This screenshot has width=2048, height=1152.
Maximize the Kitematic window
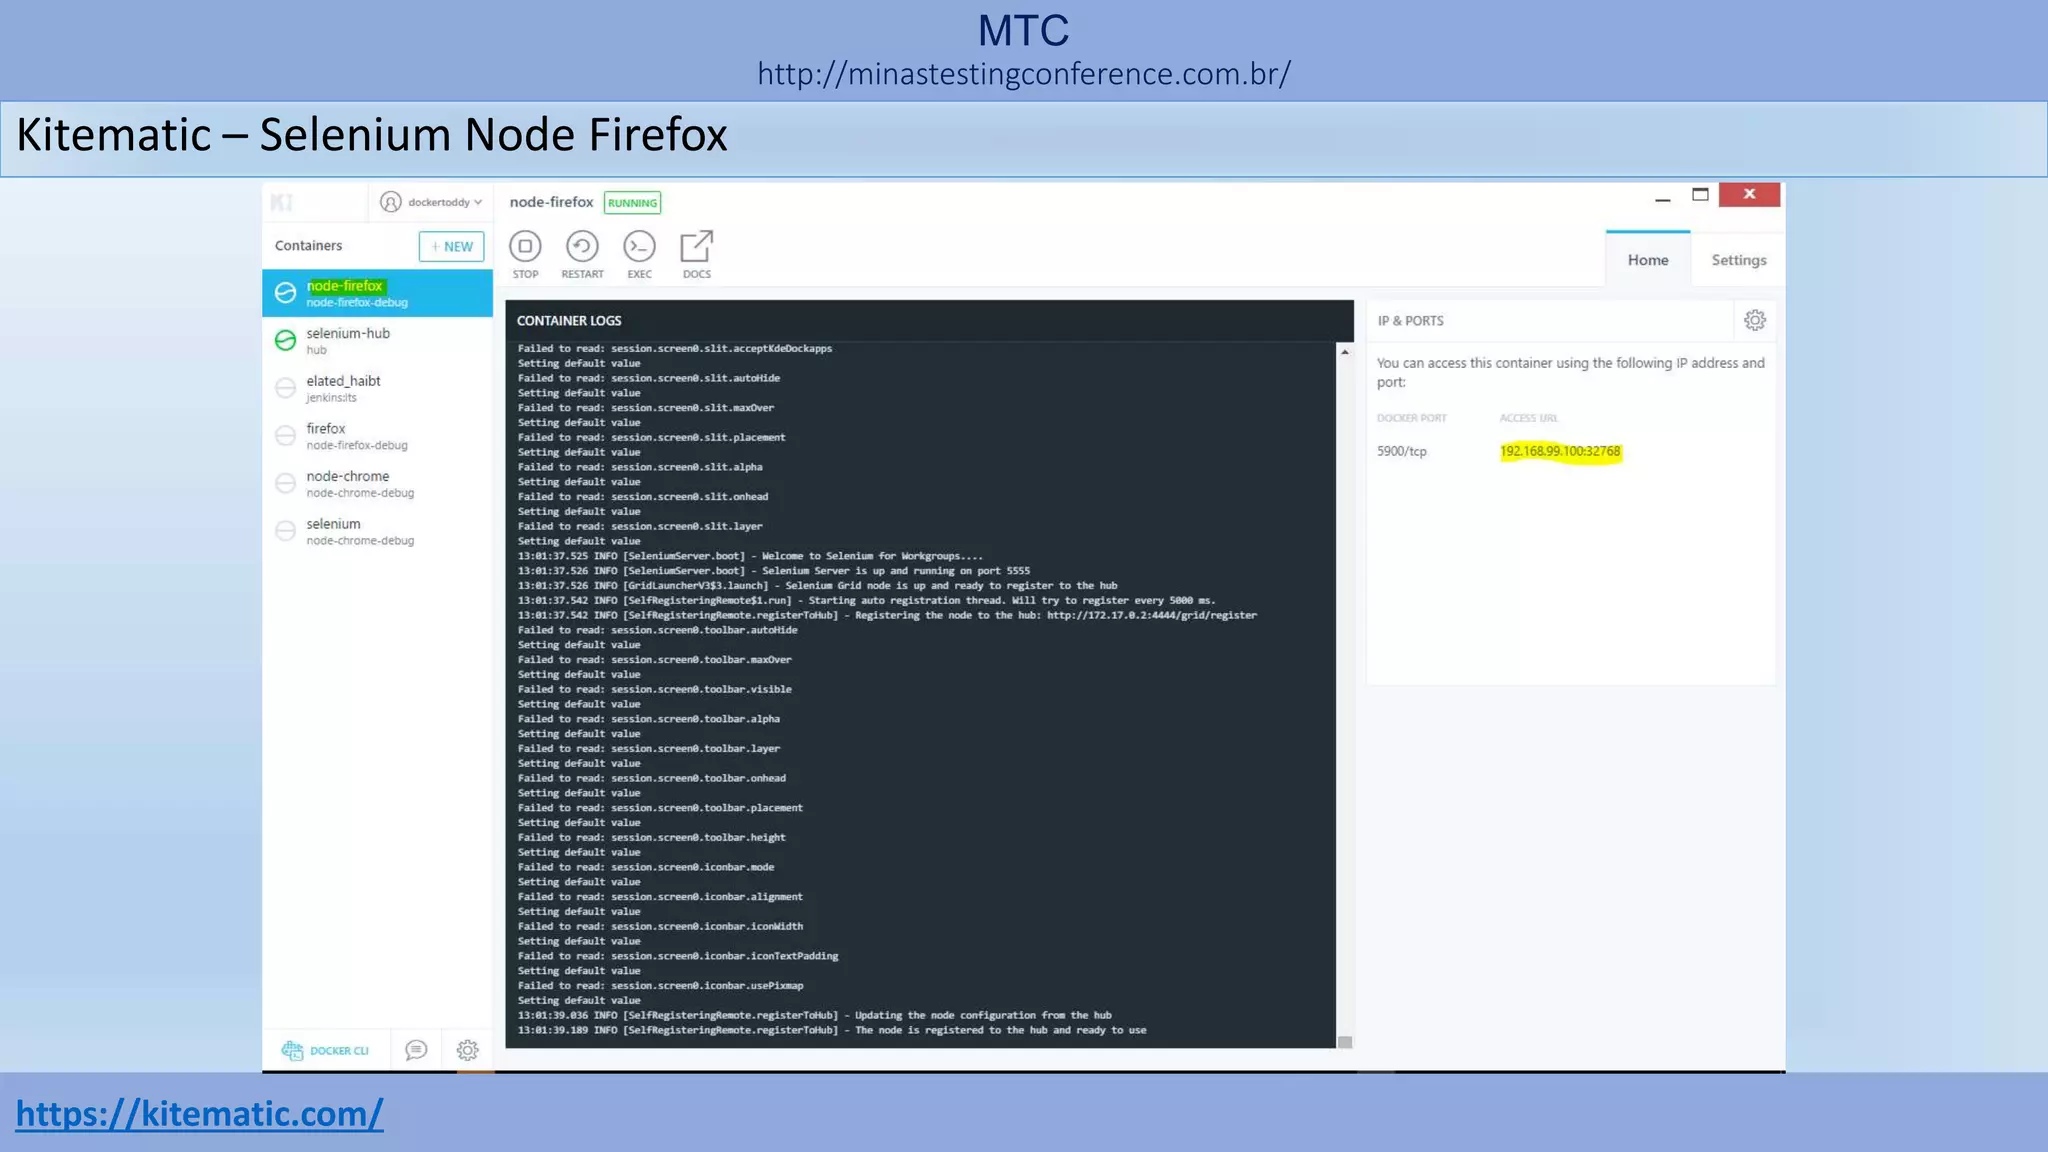pos(1700,195)
